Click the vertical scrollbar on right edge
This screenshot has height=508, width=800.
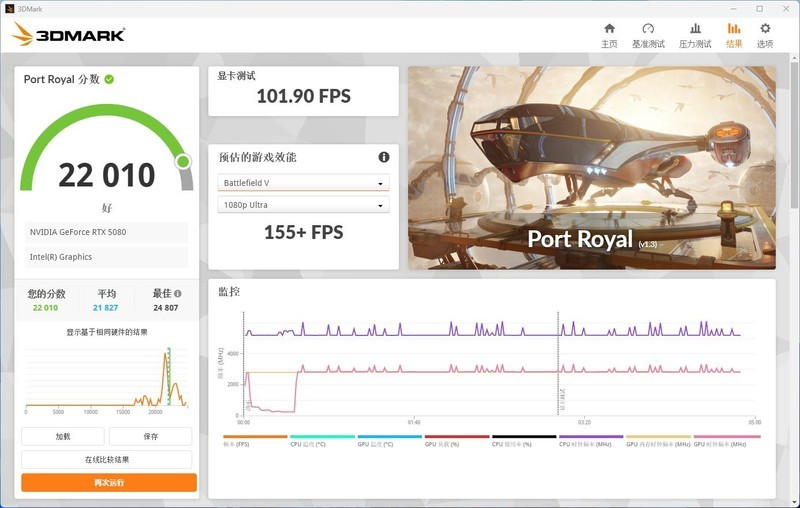pos(795,133)
